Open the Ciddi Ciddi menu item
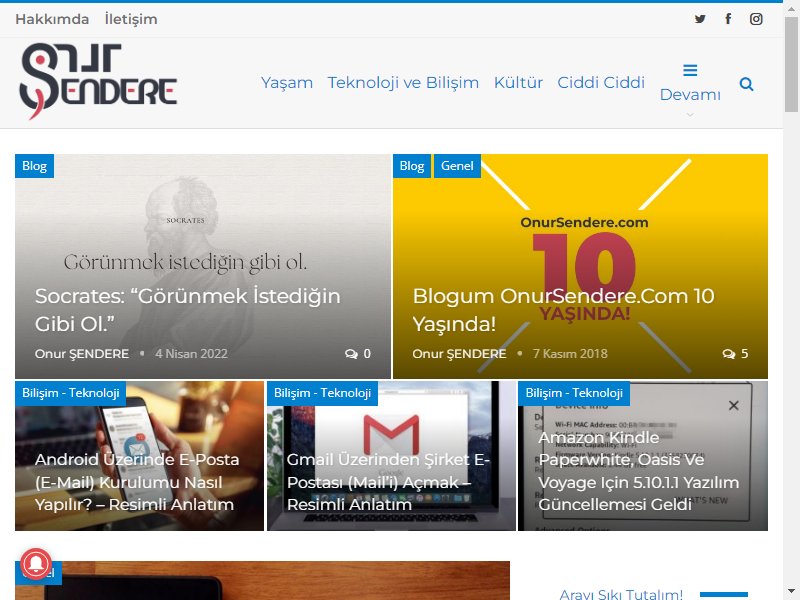800x600 pixels. [x=601, y=83]
